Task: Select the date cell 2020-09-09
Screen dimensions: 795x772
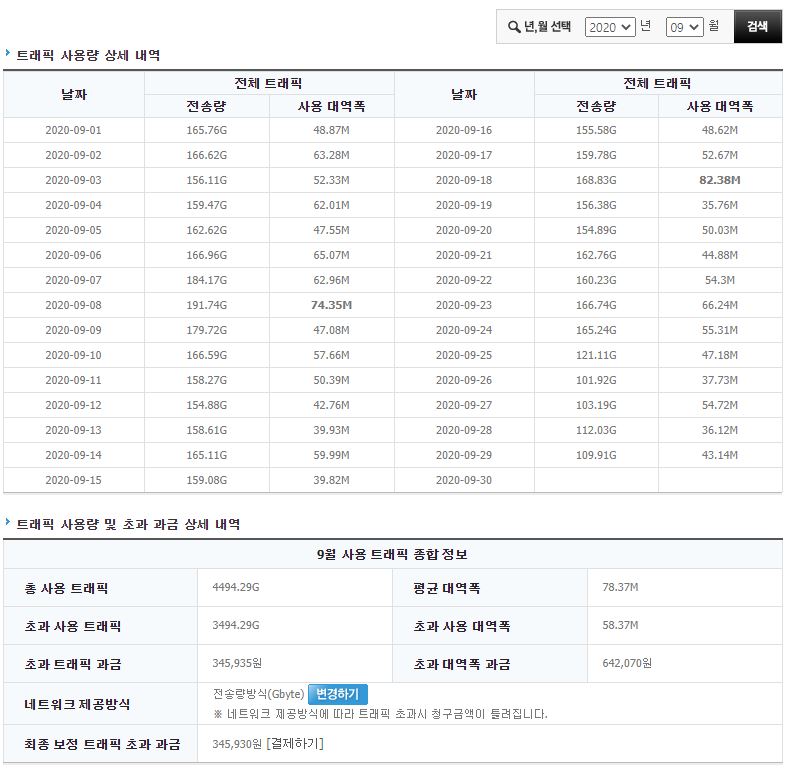Action: click(x=74, y=330)
